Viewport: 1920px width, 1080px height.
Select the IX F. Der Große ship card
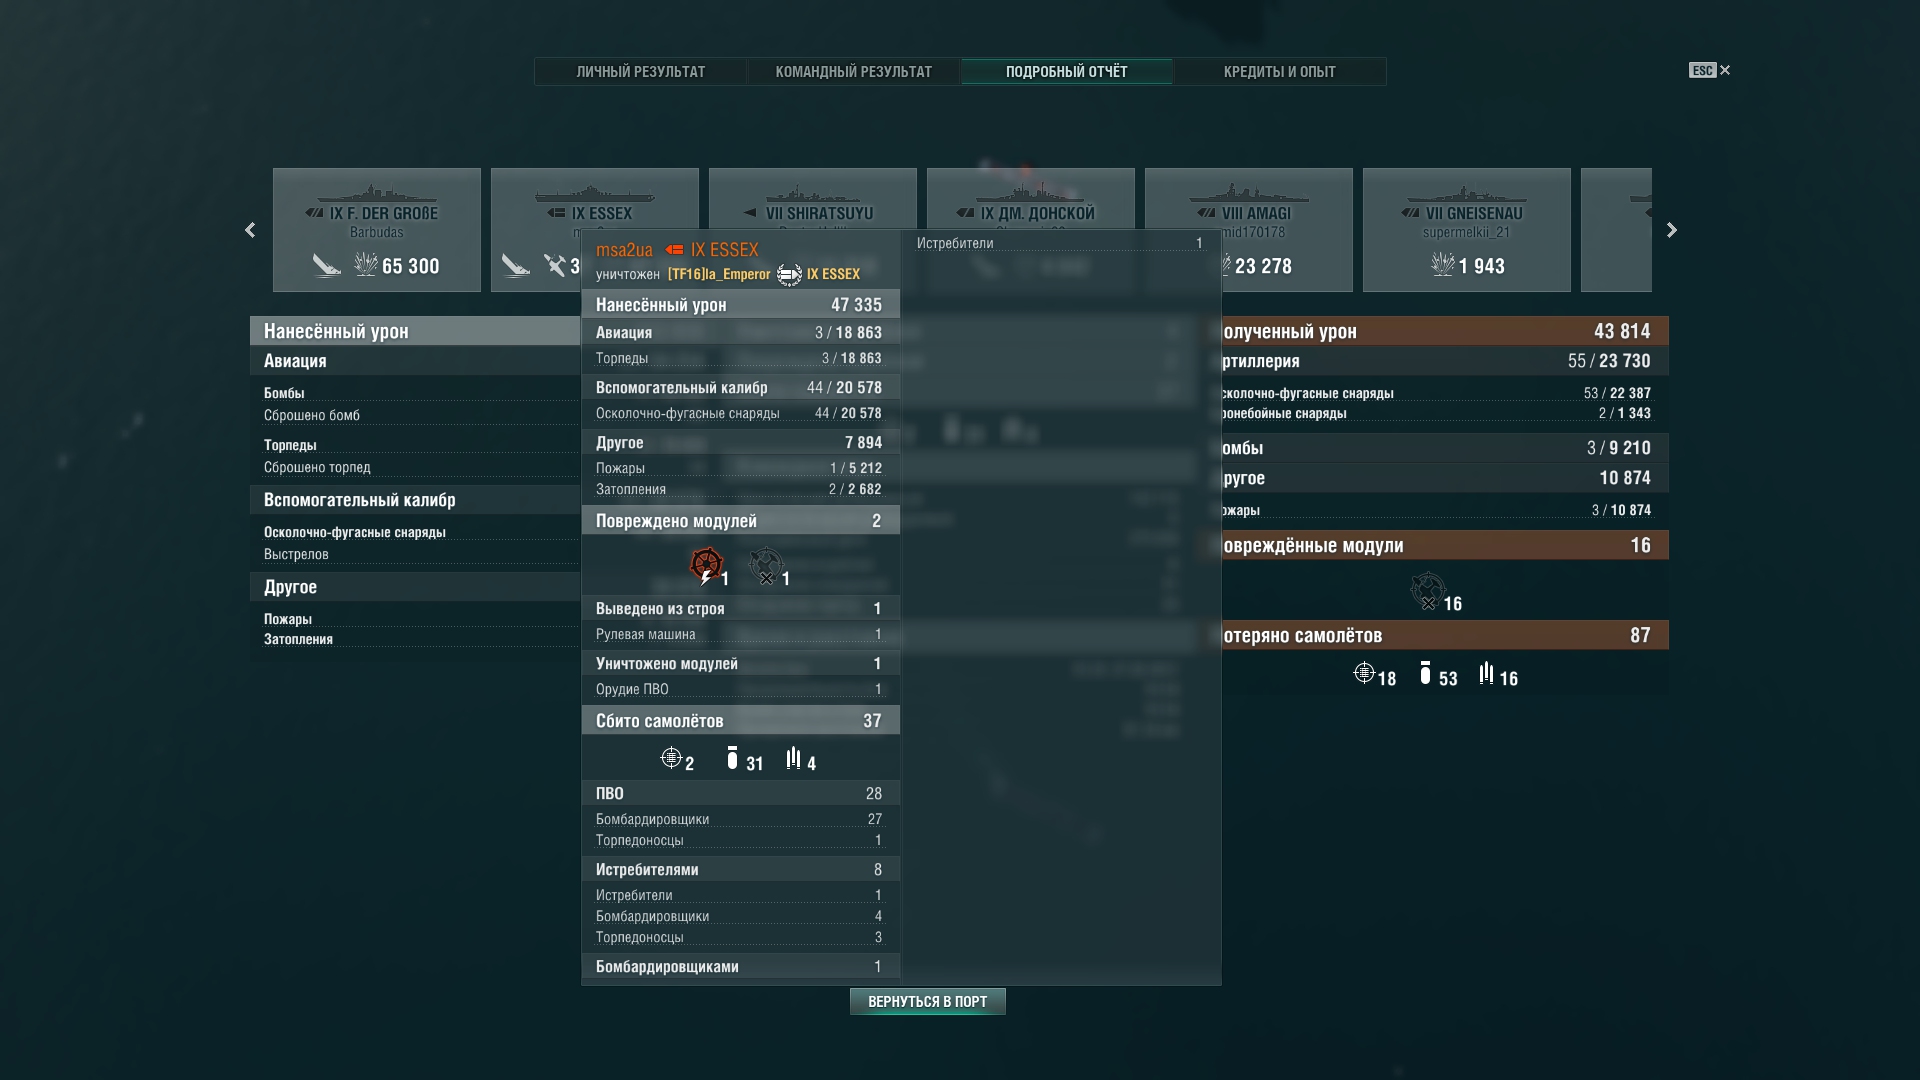click(376, 230)
